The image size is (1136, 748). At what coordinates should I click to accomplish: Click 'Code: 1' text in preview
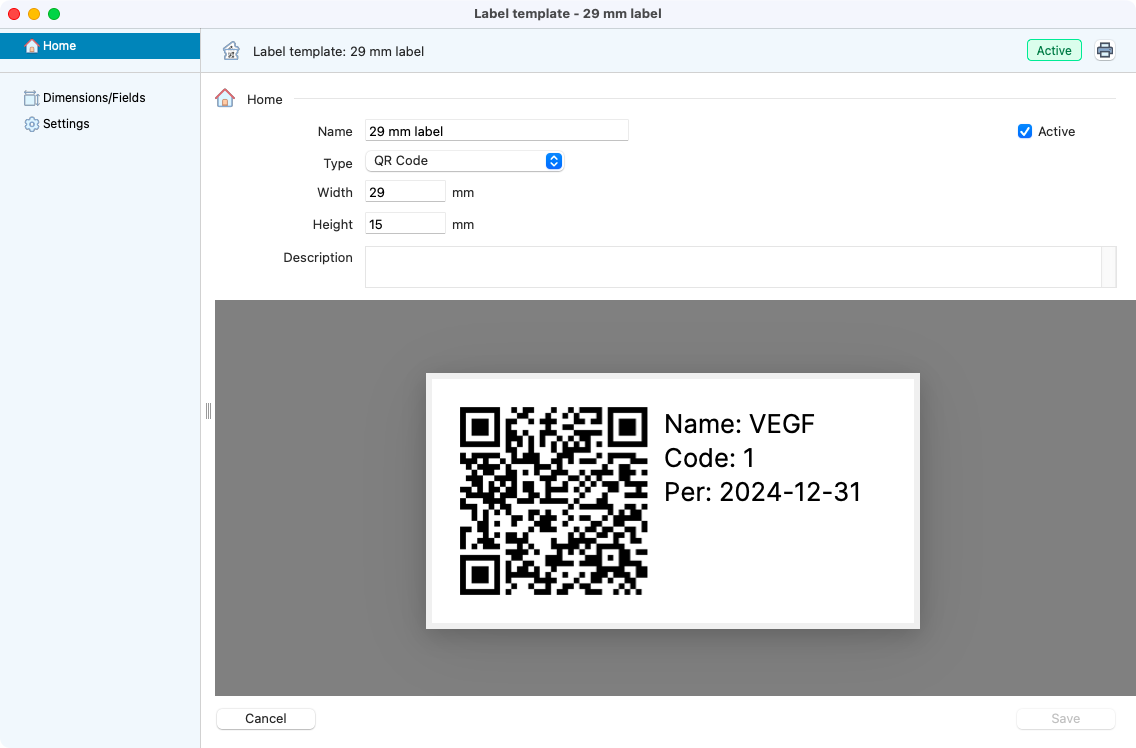pyautogui.click(x=709, y=458)
